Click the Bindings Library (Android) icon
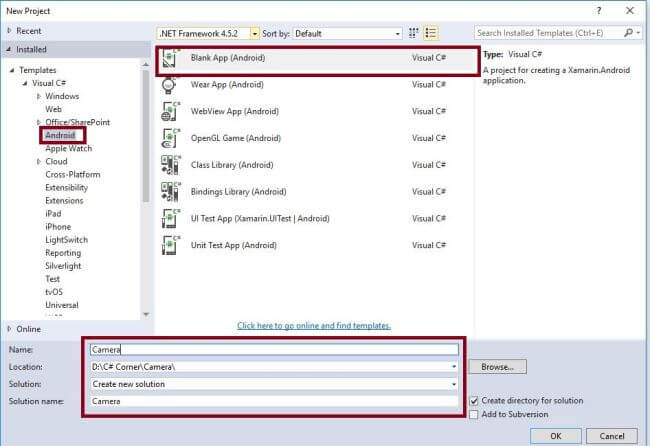Image resolution: width=650 pixels, height=446 pixels. pos(170,192)
